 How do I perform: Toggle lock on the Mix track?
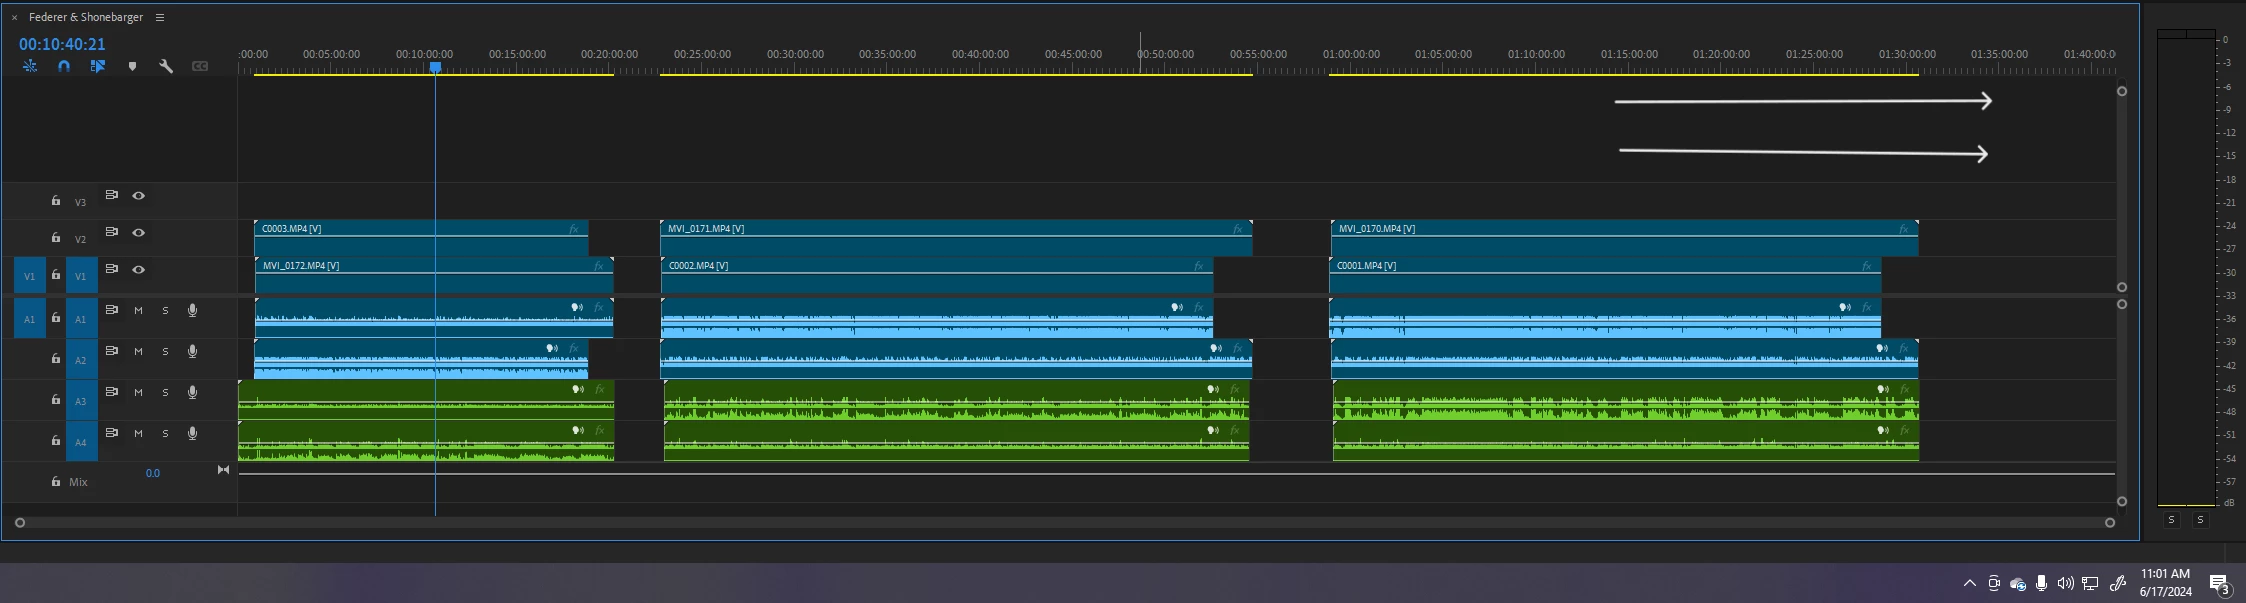click(56, 482)
